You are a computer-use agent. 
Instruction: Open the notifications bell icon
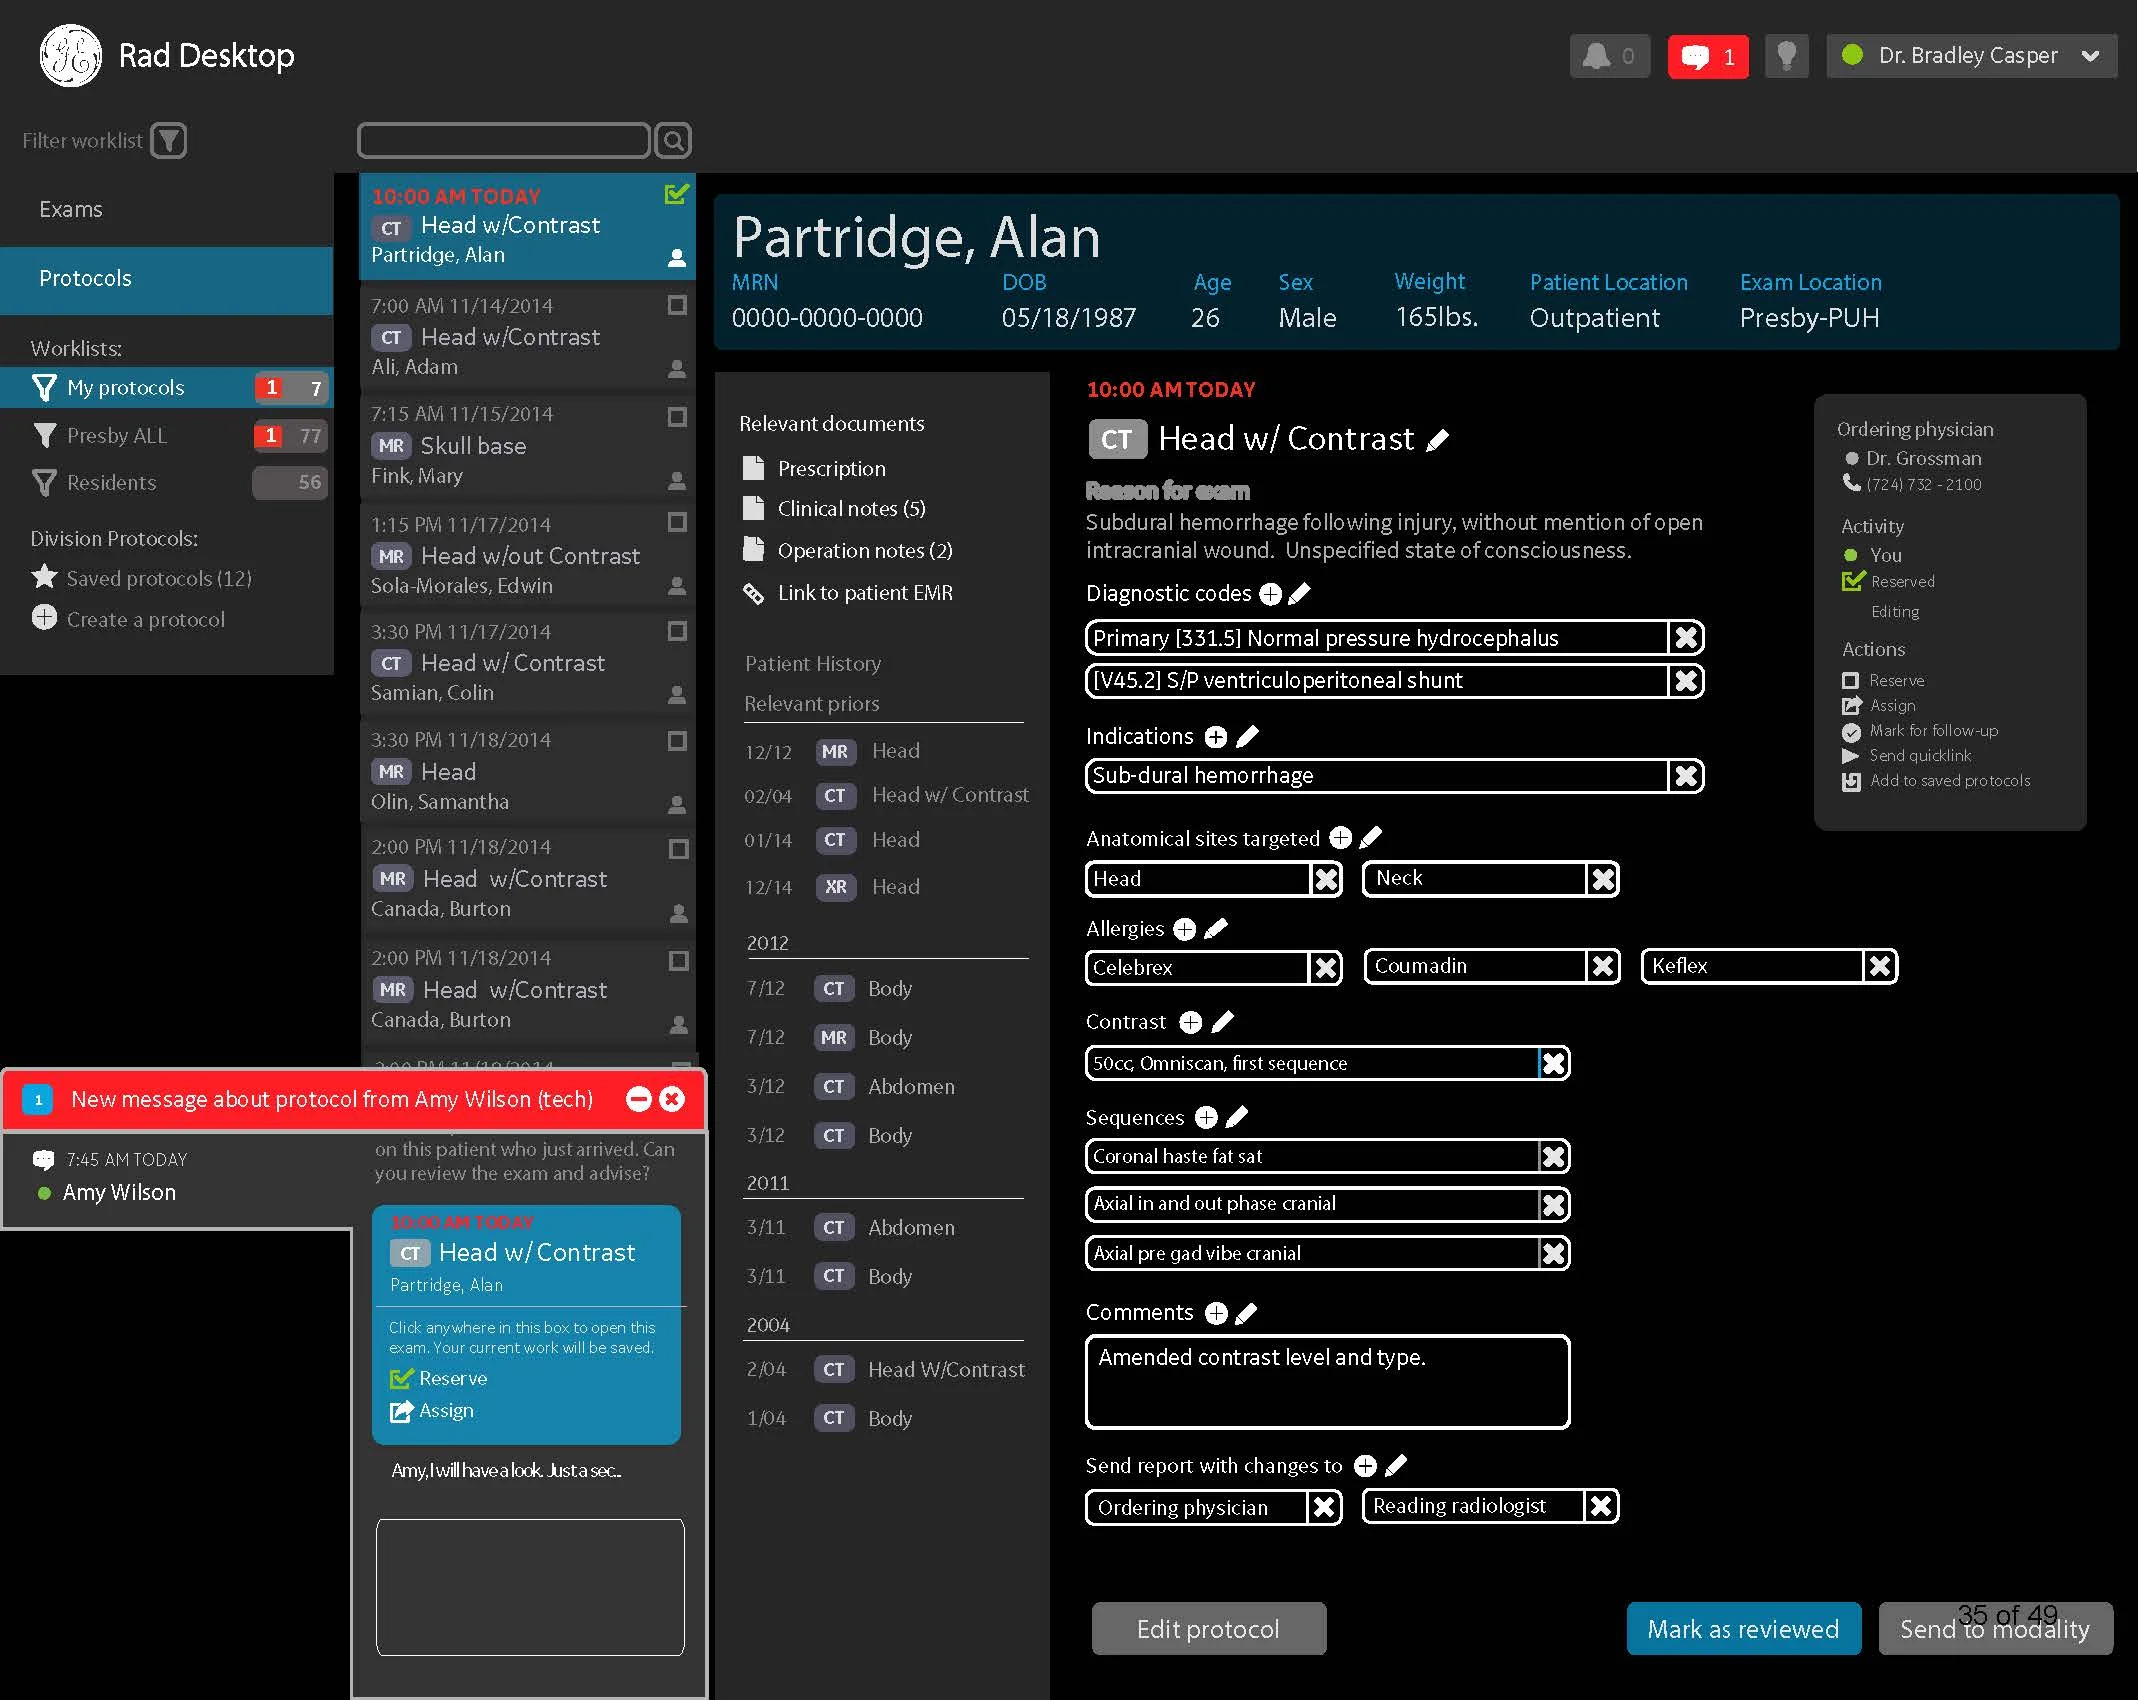click(1609, 56)
